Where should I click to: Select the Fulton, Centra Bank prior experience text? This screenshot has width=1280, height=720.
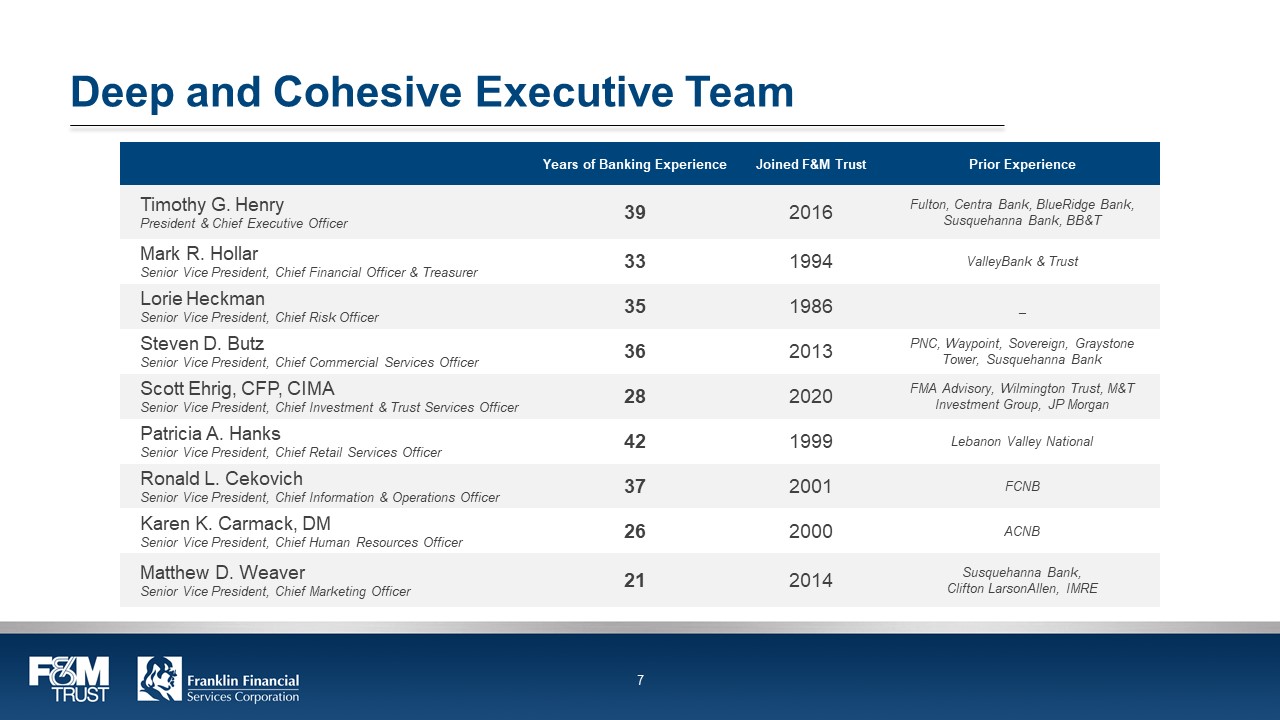tap(1022, 212)
